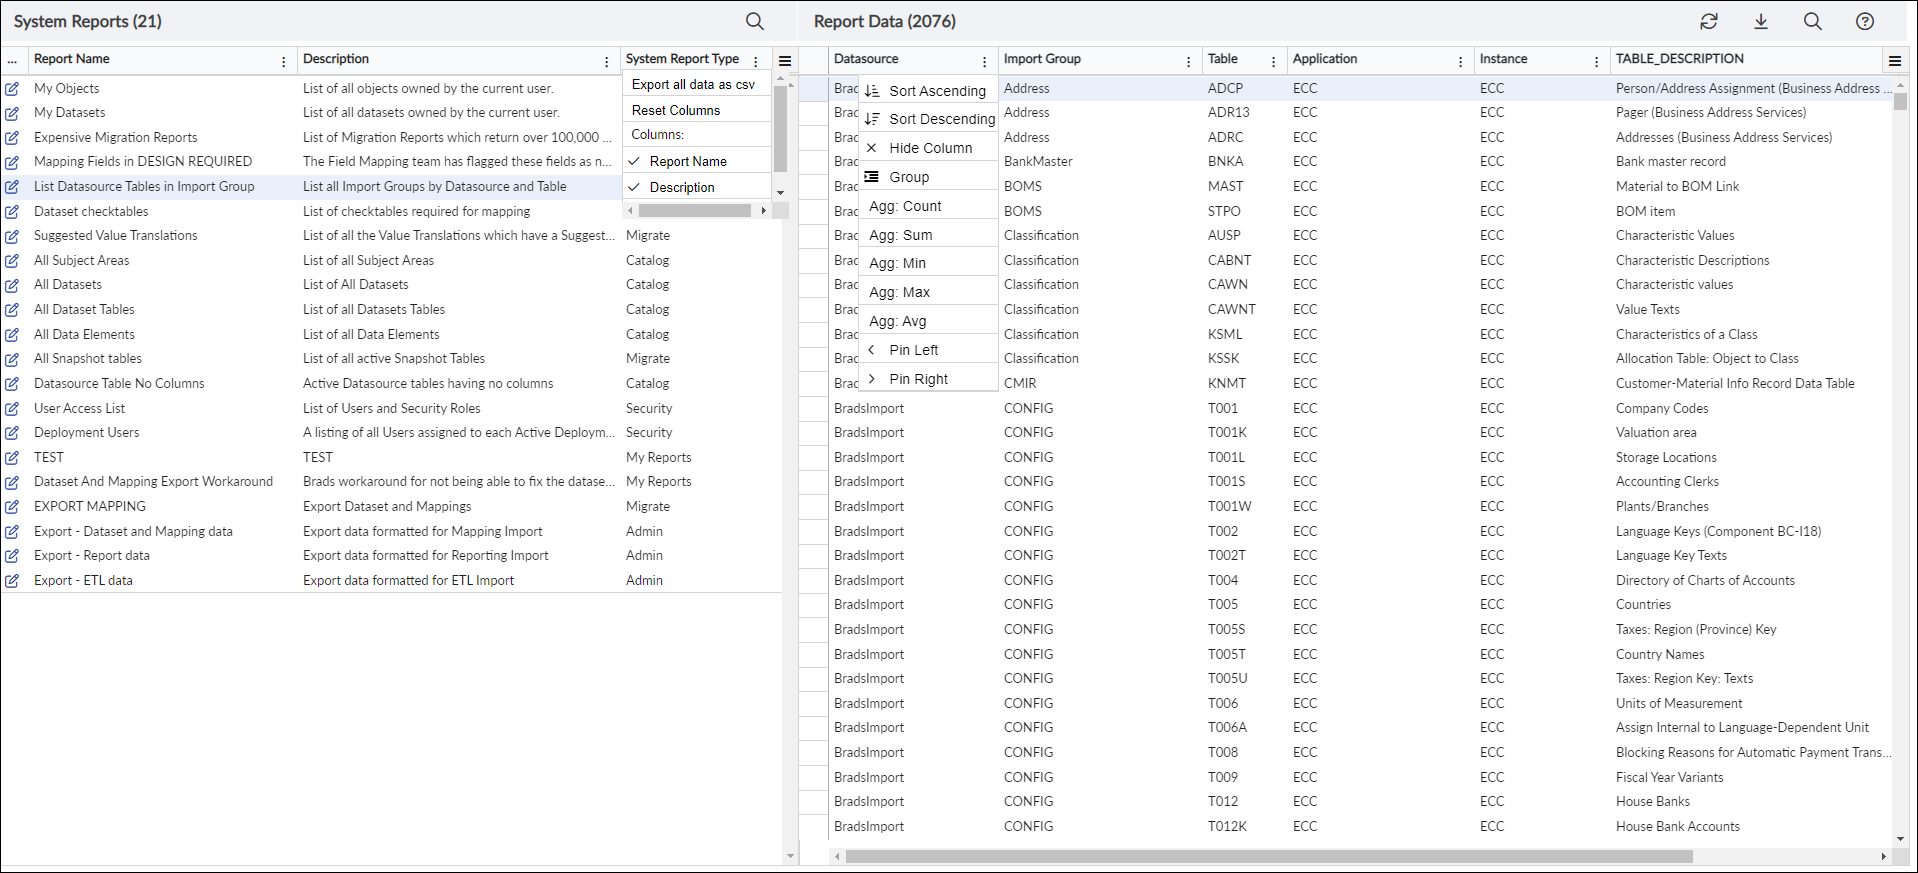Click the columns list horizontal scrollbar

(x=695, y=210)
